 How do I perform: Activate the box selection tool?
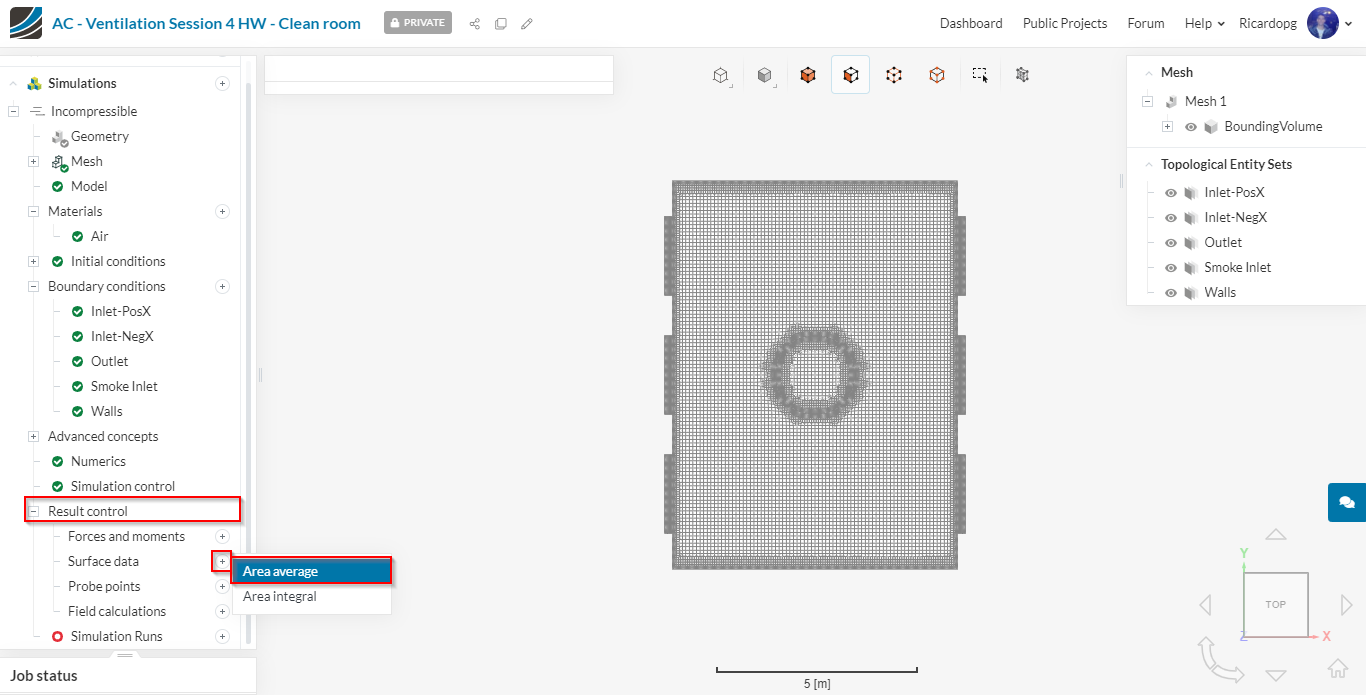(x=980, y=75)
